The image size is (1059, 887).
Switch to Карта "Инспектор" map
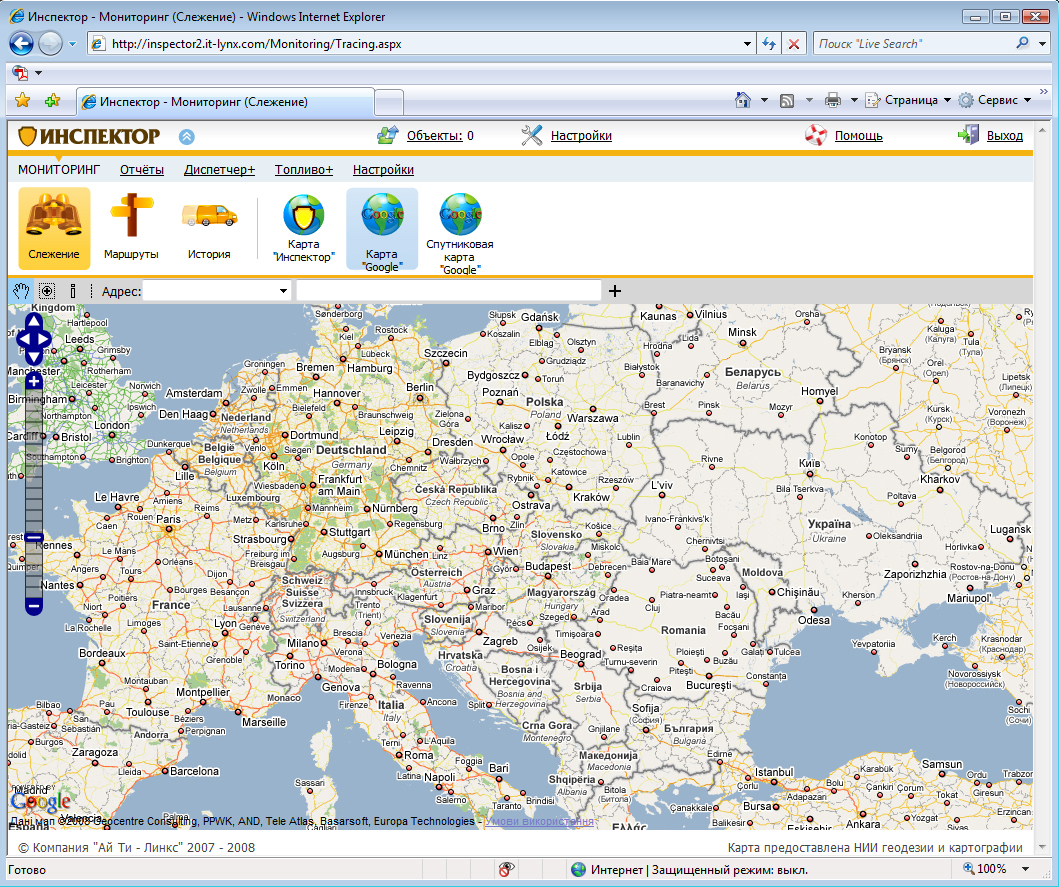click(303, 228)
